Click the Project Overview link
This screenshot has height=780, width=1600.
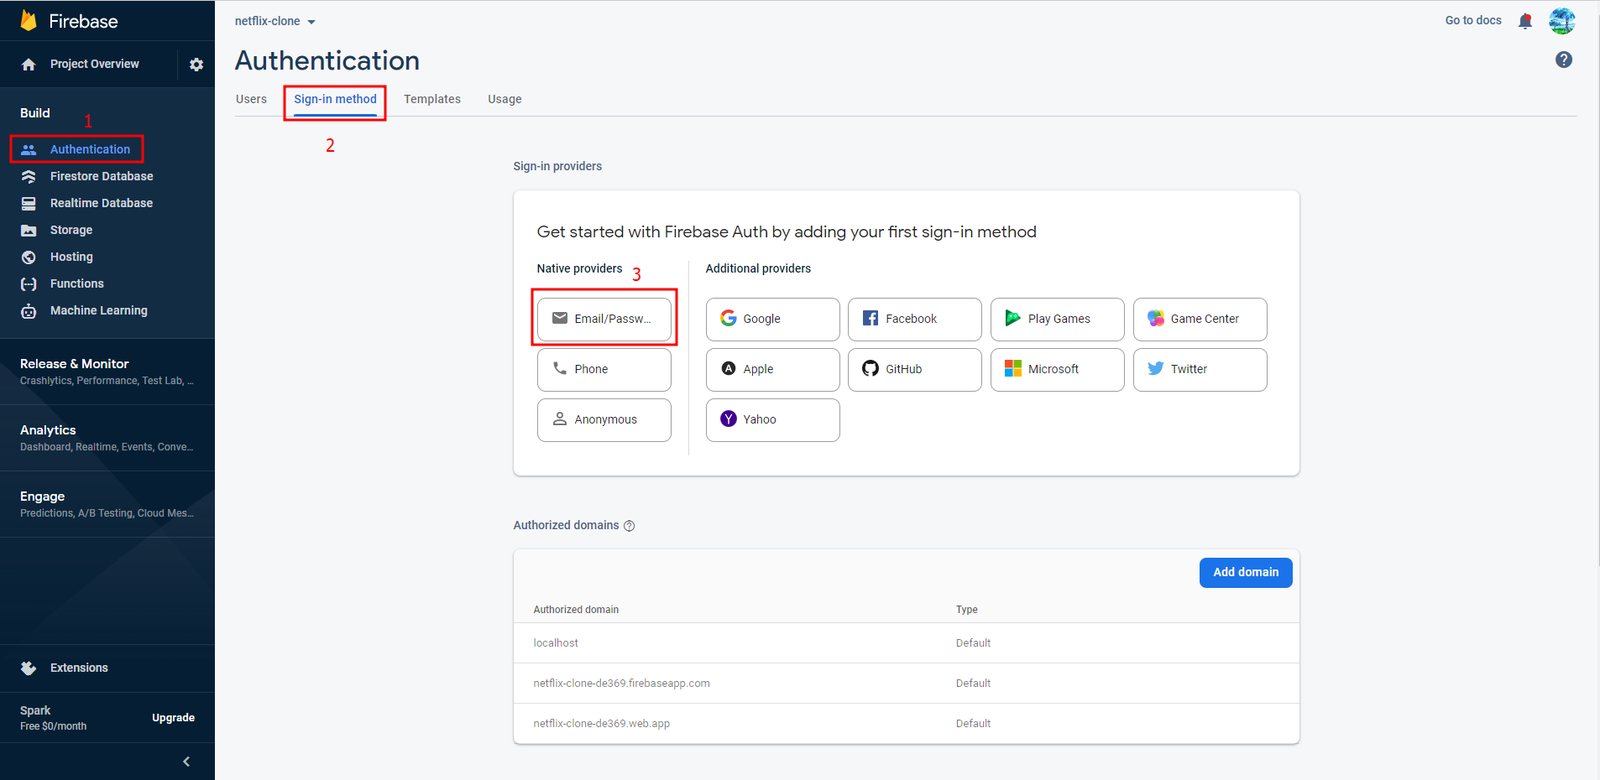(x=94, y=64)
